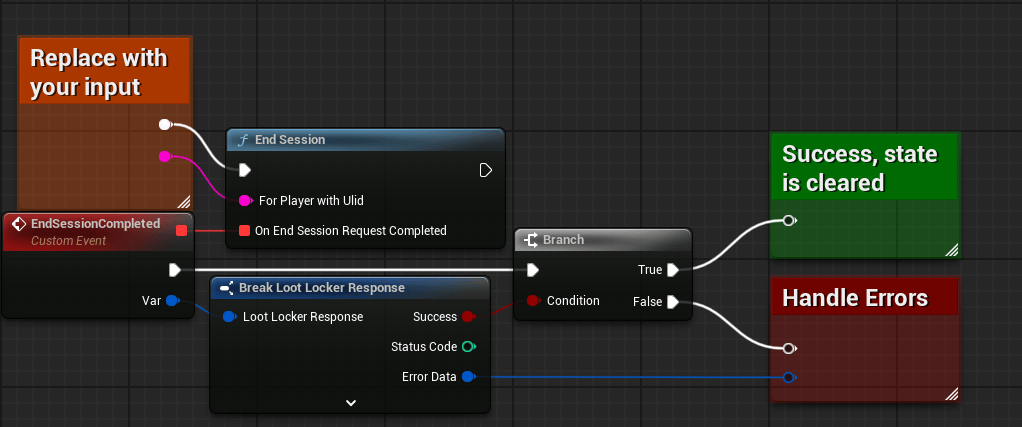
Task: Click the resize handle of Success comment
Action: coord(950,250)
